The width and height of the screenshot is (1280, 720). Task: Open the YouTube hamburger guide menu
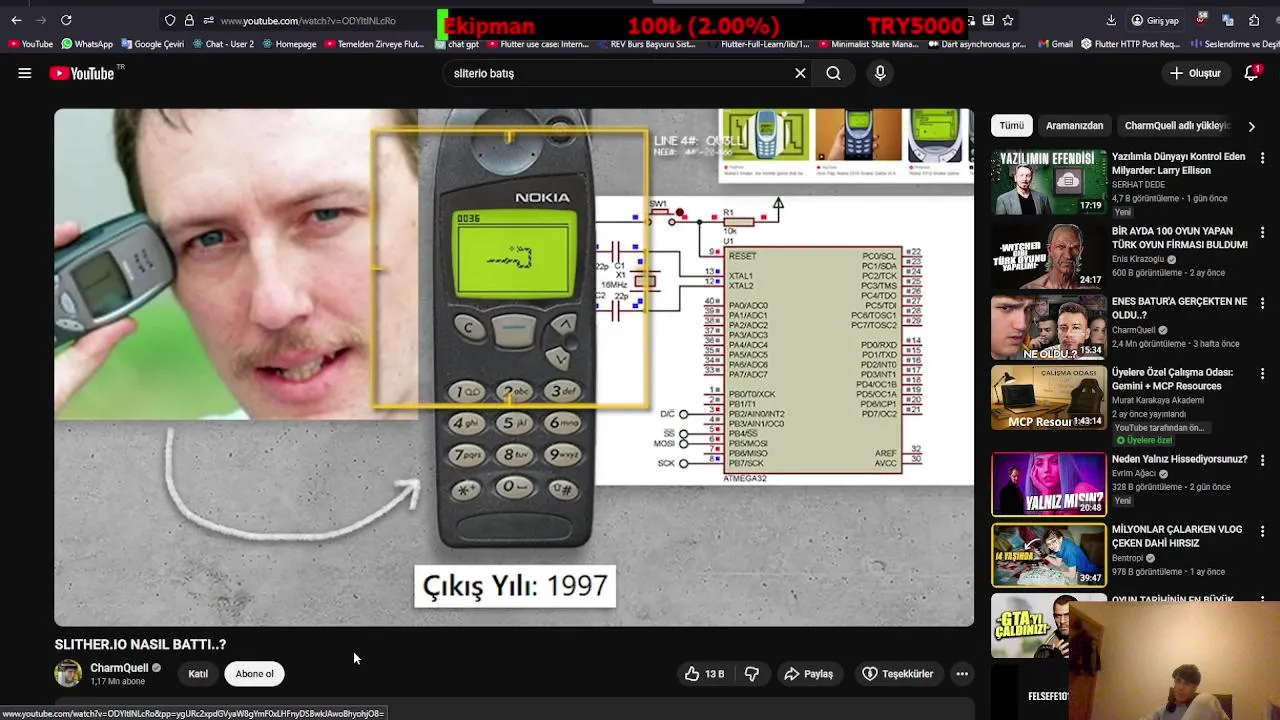25,73
